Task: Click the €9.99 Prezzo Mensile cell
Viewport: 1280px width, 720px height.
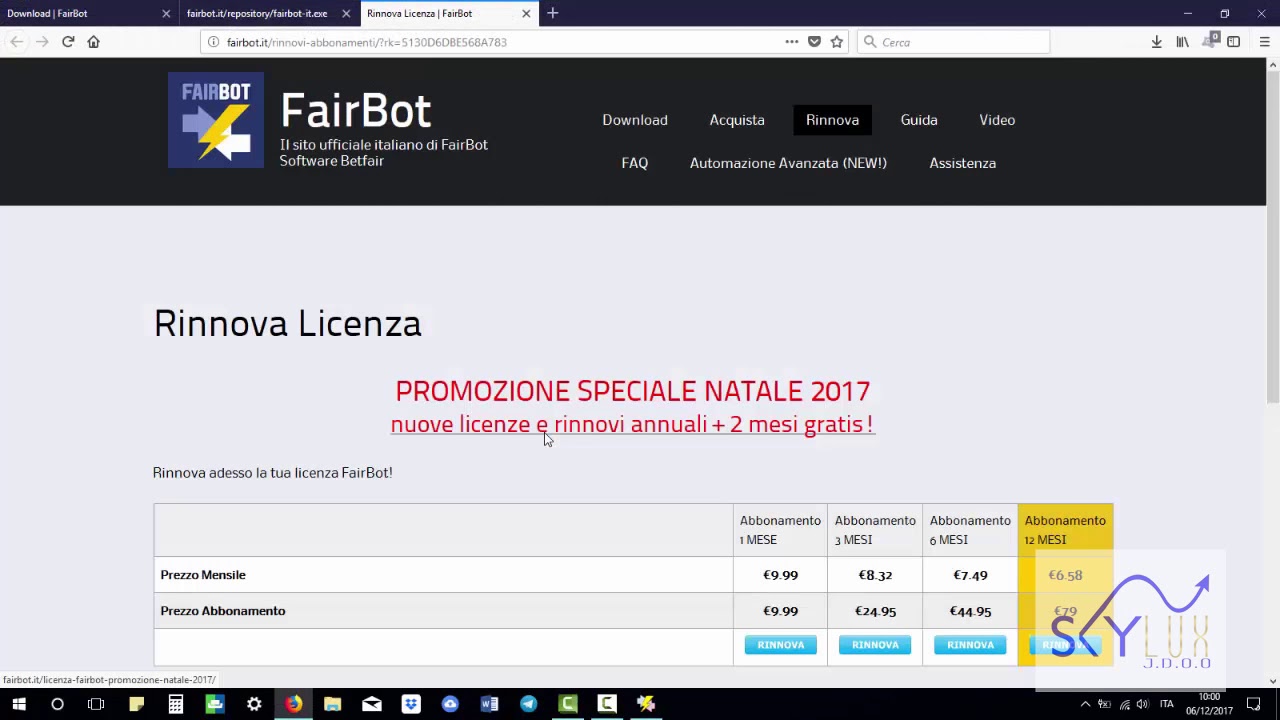Action: click(780, 575)
